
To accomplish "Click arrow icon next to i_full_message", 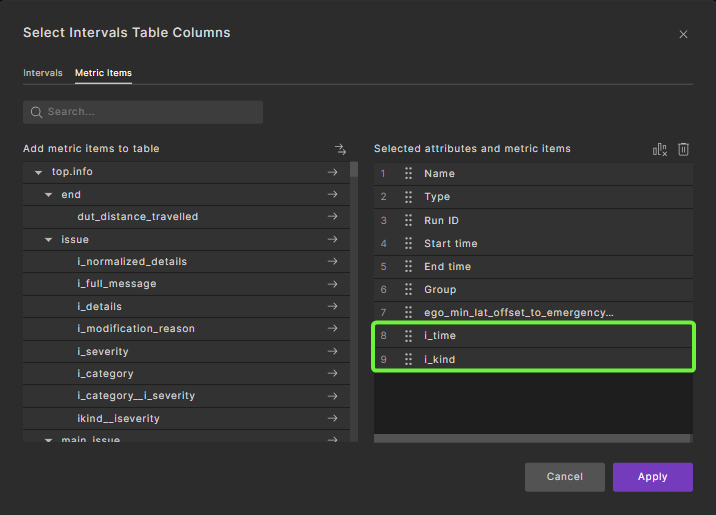I will 332,284.
